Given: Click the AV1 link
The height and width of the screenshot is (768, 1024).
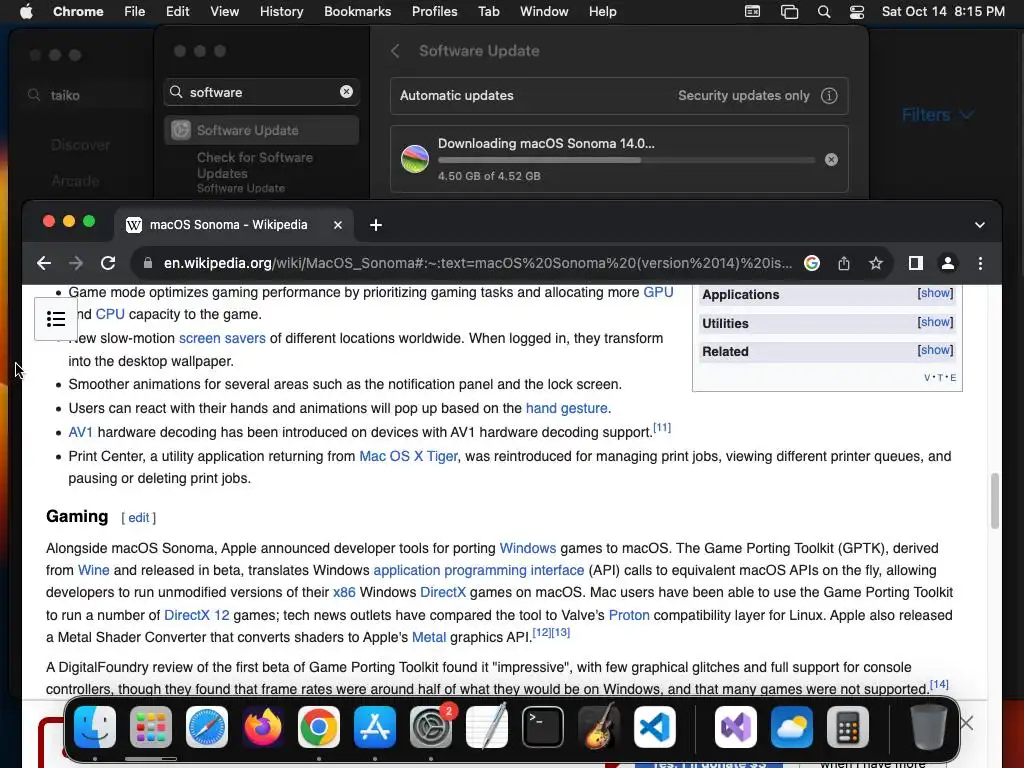Looking at the screenshot, I should 81,432.
